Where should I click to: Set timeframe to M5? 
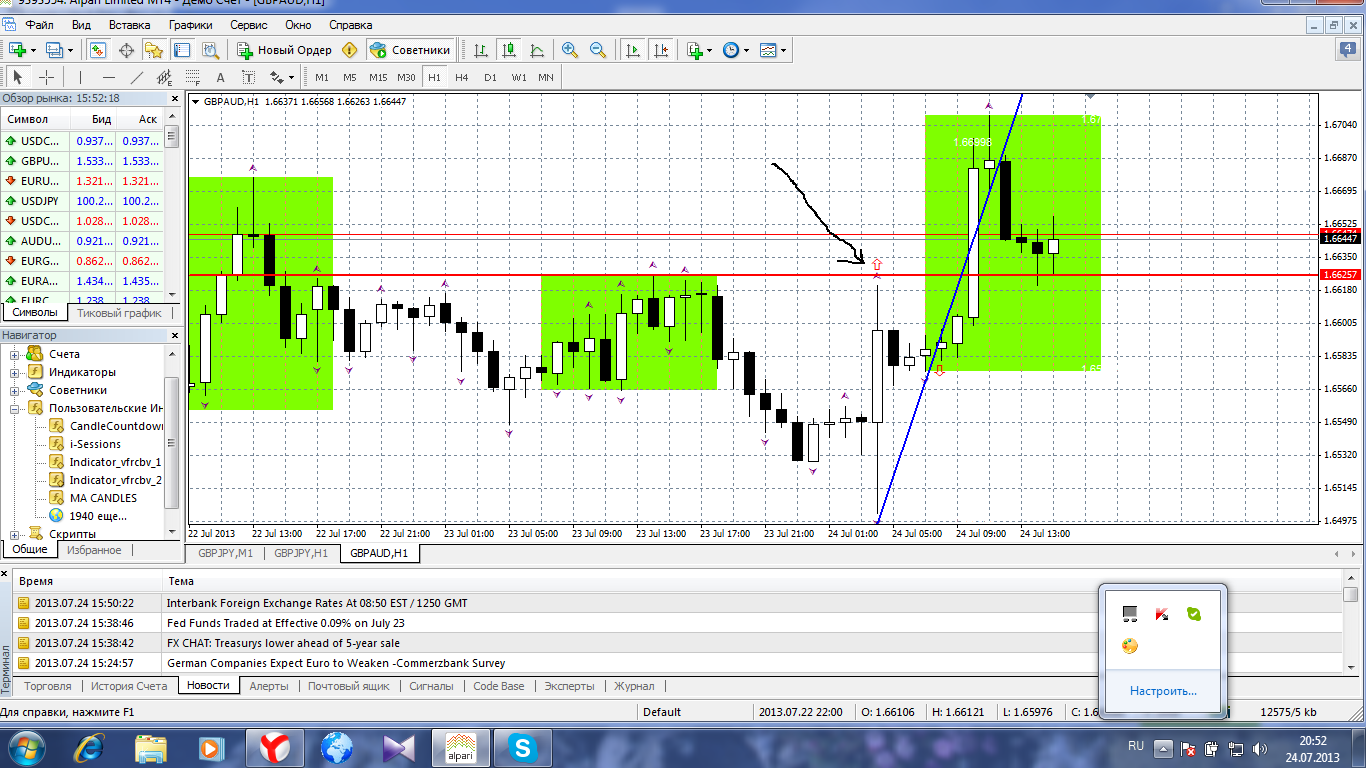coord(350,77)
